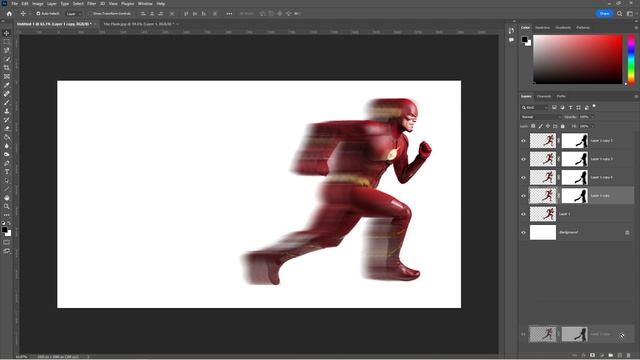Toggle the Auto-Select checkbox
Viewport: 640px width, 360px height.
pos(38,13)
